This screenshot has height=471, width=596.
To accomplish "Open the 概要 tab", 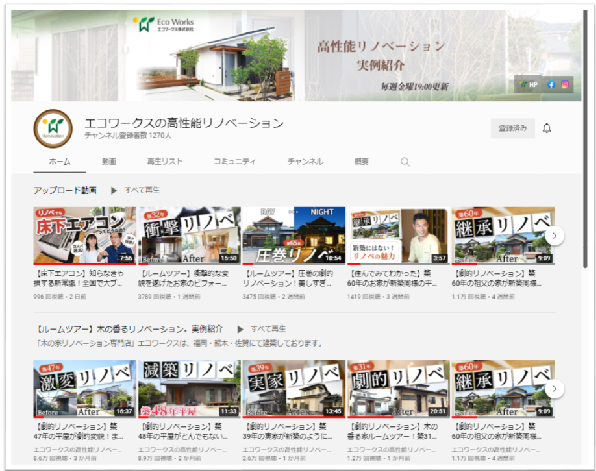I will coord(361,162).
